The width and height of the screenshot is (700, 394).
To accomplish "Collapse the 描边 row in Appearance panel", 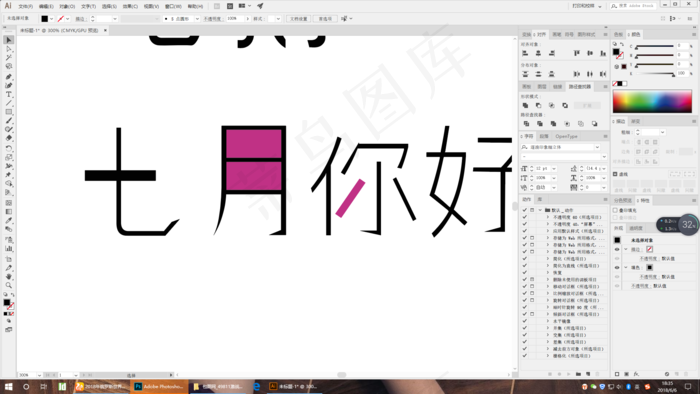I will [x=626, y=249].
